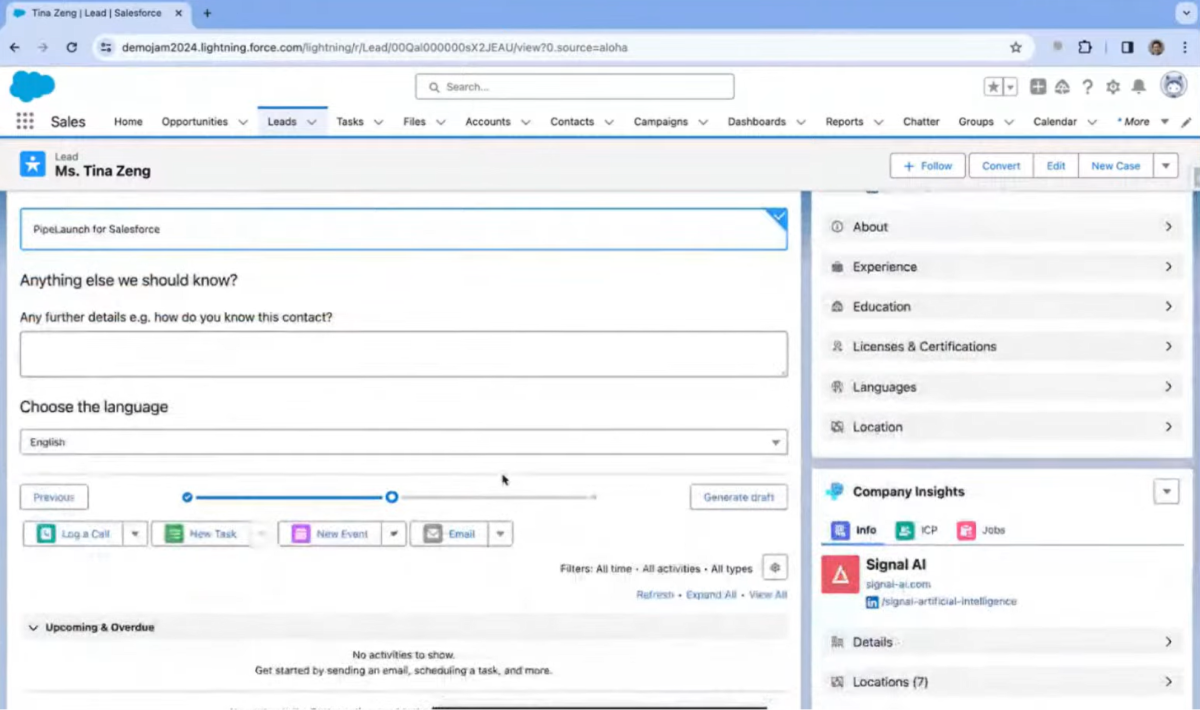Click the Log a Call icon
This screenshot has width=1200, height=710.
[x=46, y=534]
